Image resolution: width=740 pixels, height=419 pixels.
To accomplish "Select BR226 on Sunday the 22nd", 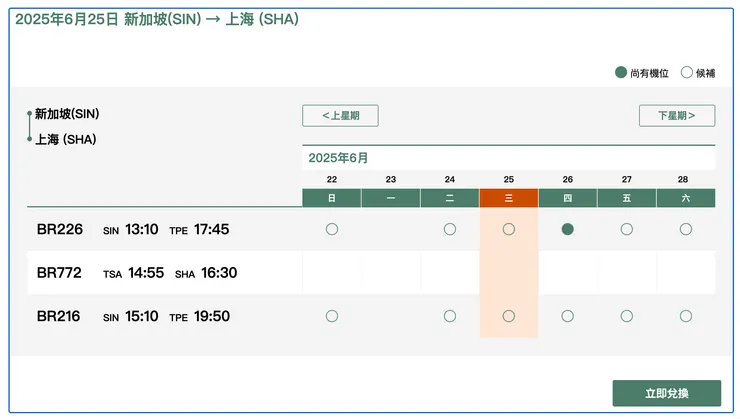I will coord(332,229).
